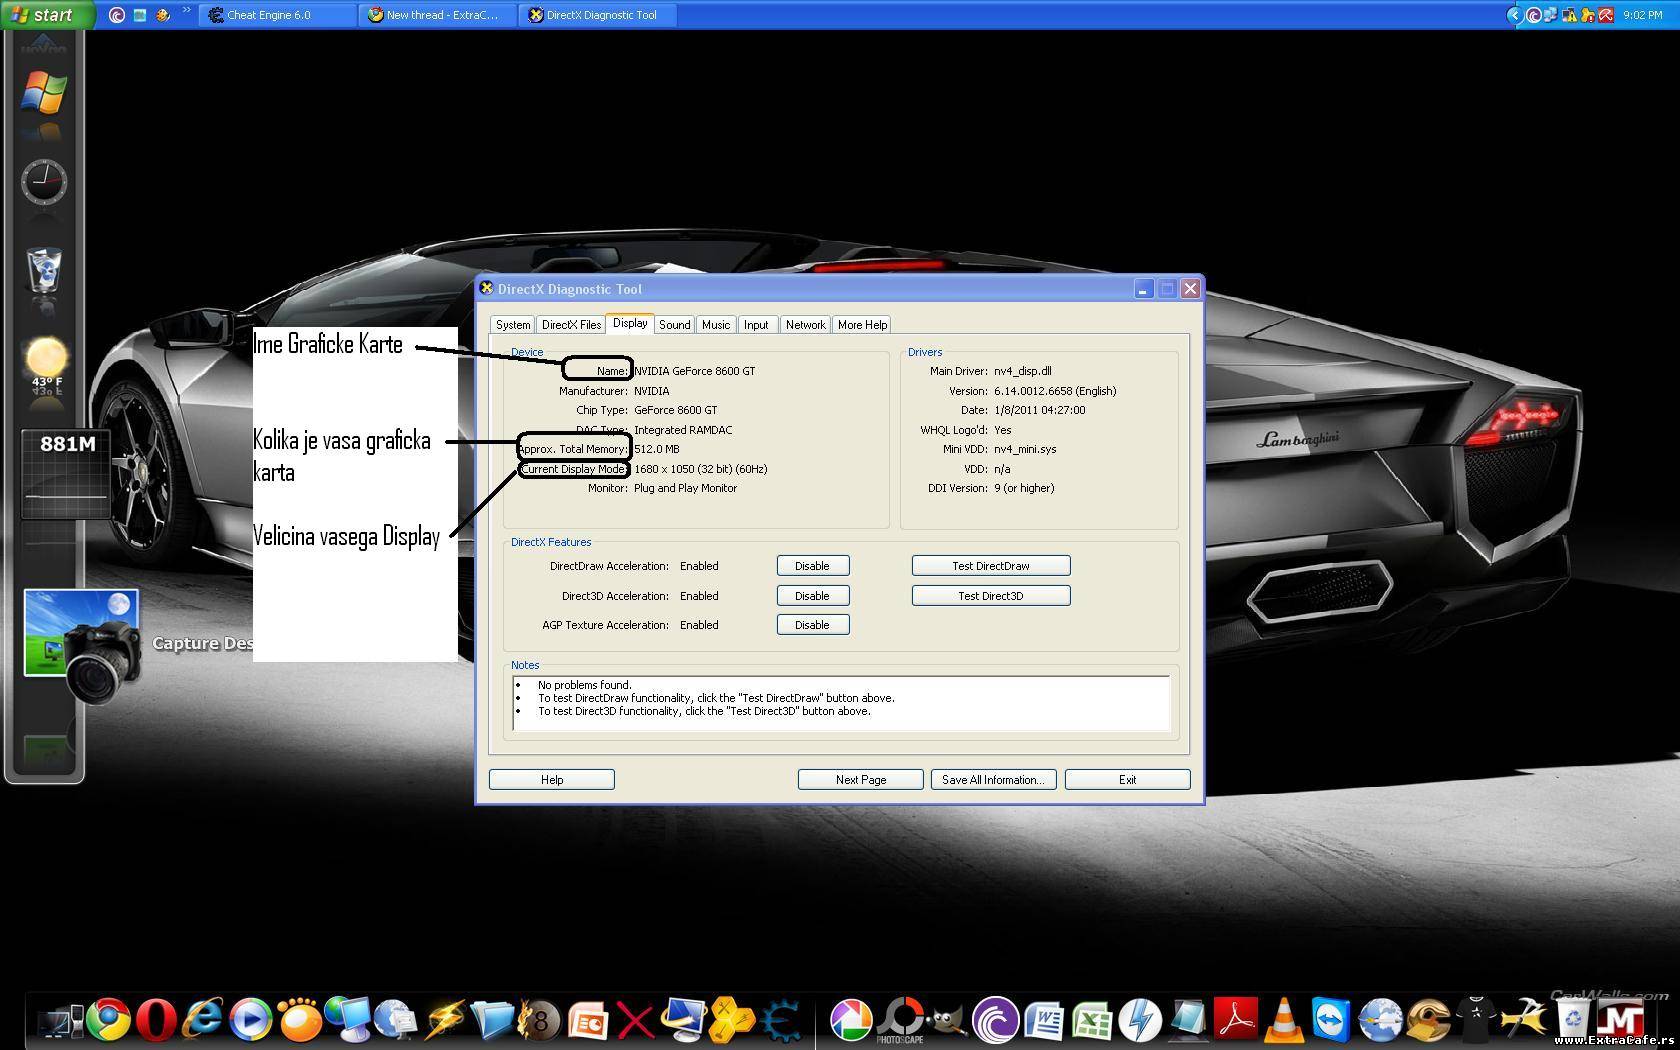Open Picasa from the dock

coord(851,1020)
